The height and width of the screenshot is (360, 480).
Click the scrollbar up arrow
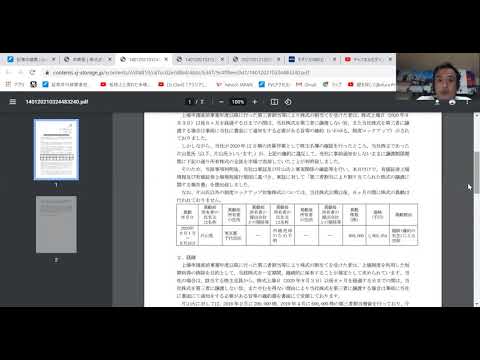coord(477,116)
